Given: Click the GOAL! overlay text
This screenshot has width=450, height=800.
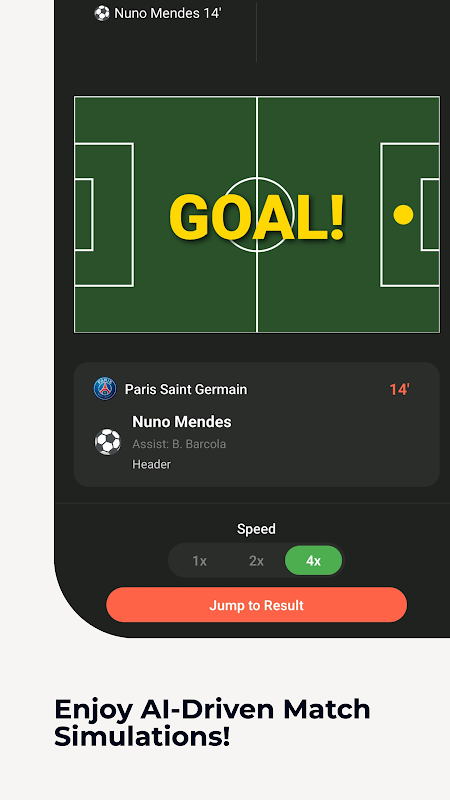Looking at the screenshot, I should pos(257,217).
